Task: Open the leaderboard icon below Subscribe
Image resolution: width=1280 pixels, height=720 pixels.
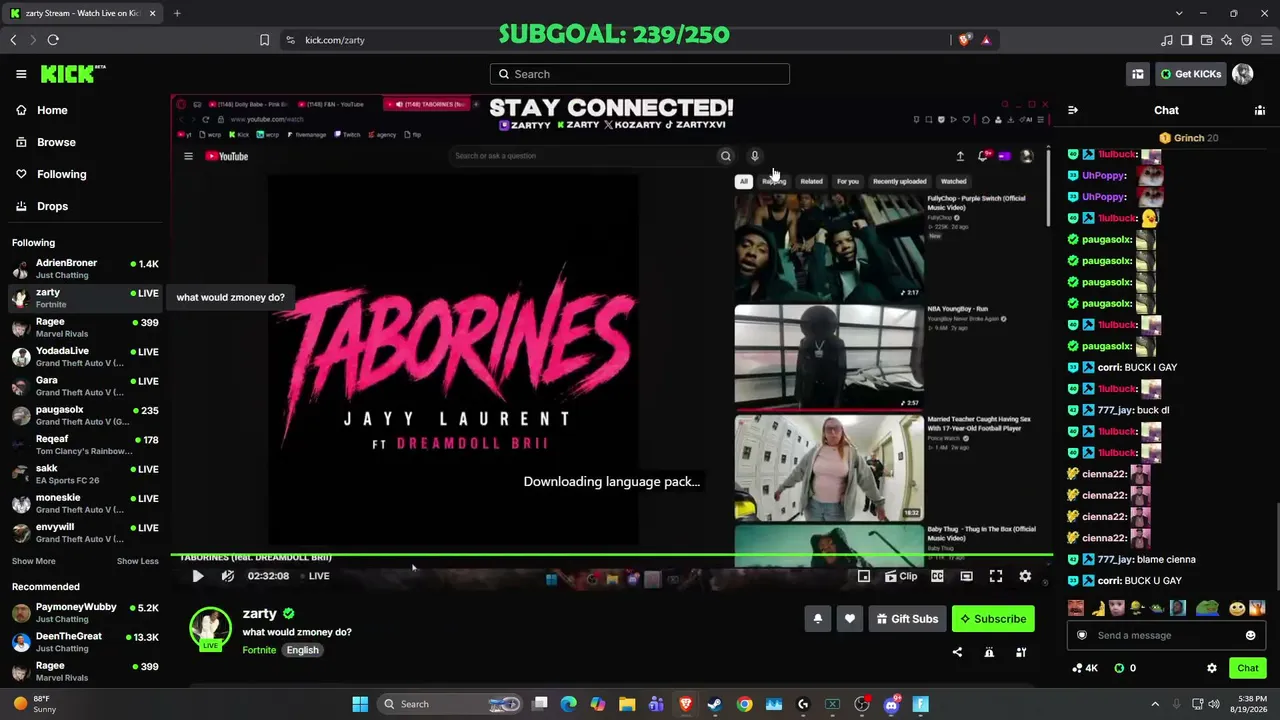Action: (x=1021, y=652)
